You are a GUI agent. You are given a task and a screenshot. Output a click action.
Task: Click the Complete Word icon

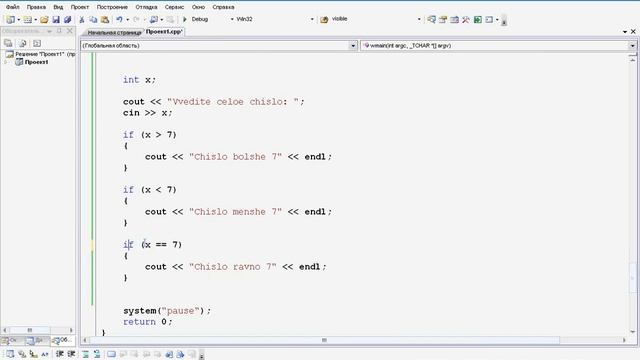[x=44, y=354]
